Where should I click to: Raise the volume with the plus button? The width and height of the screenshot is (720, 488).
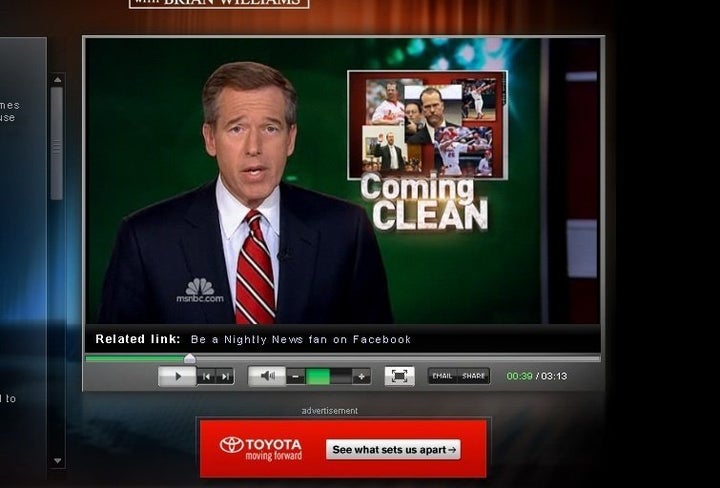[x=361, y=377]
